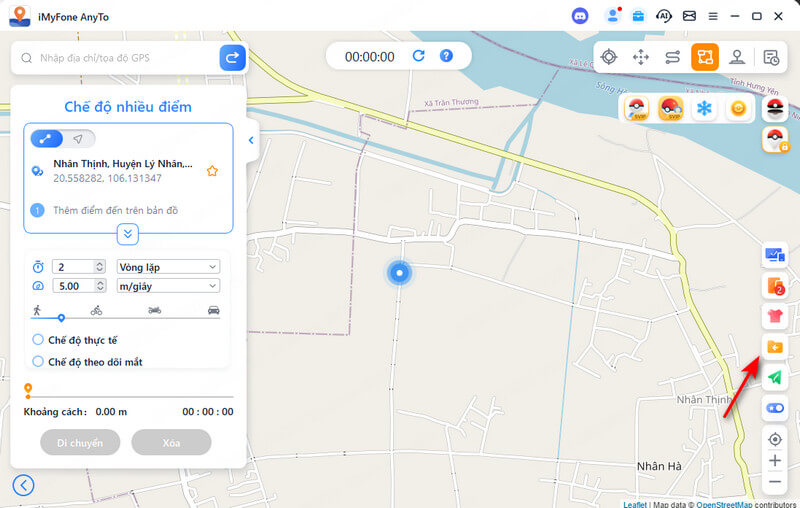The height and width of the screenshot is (508, 800).
Task: Open the hamburger menu in title bar
Action: (713, 16)
